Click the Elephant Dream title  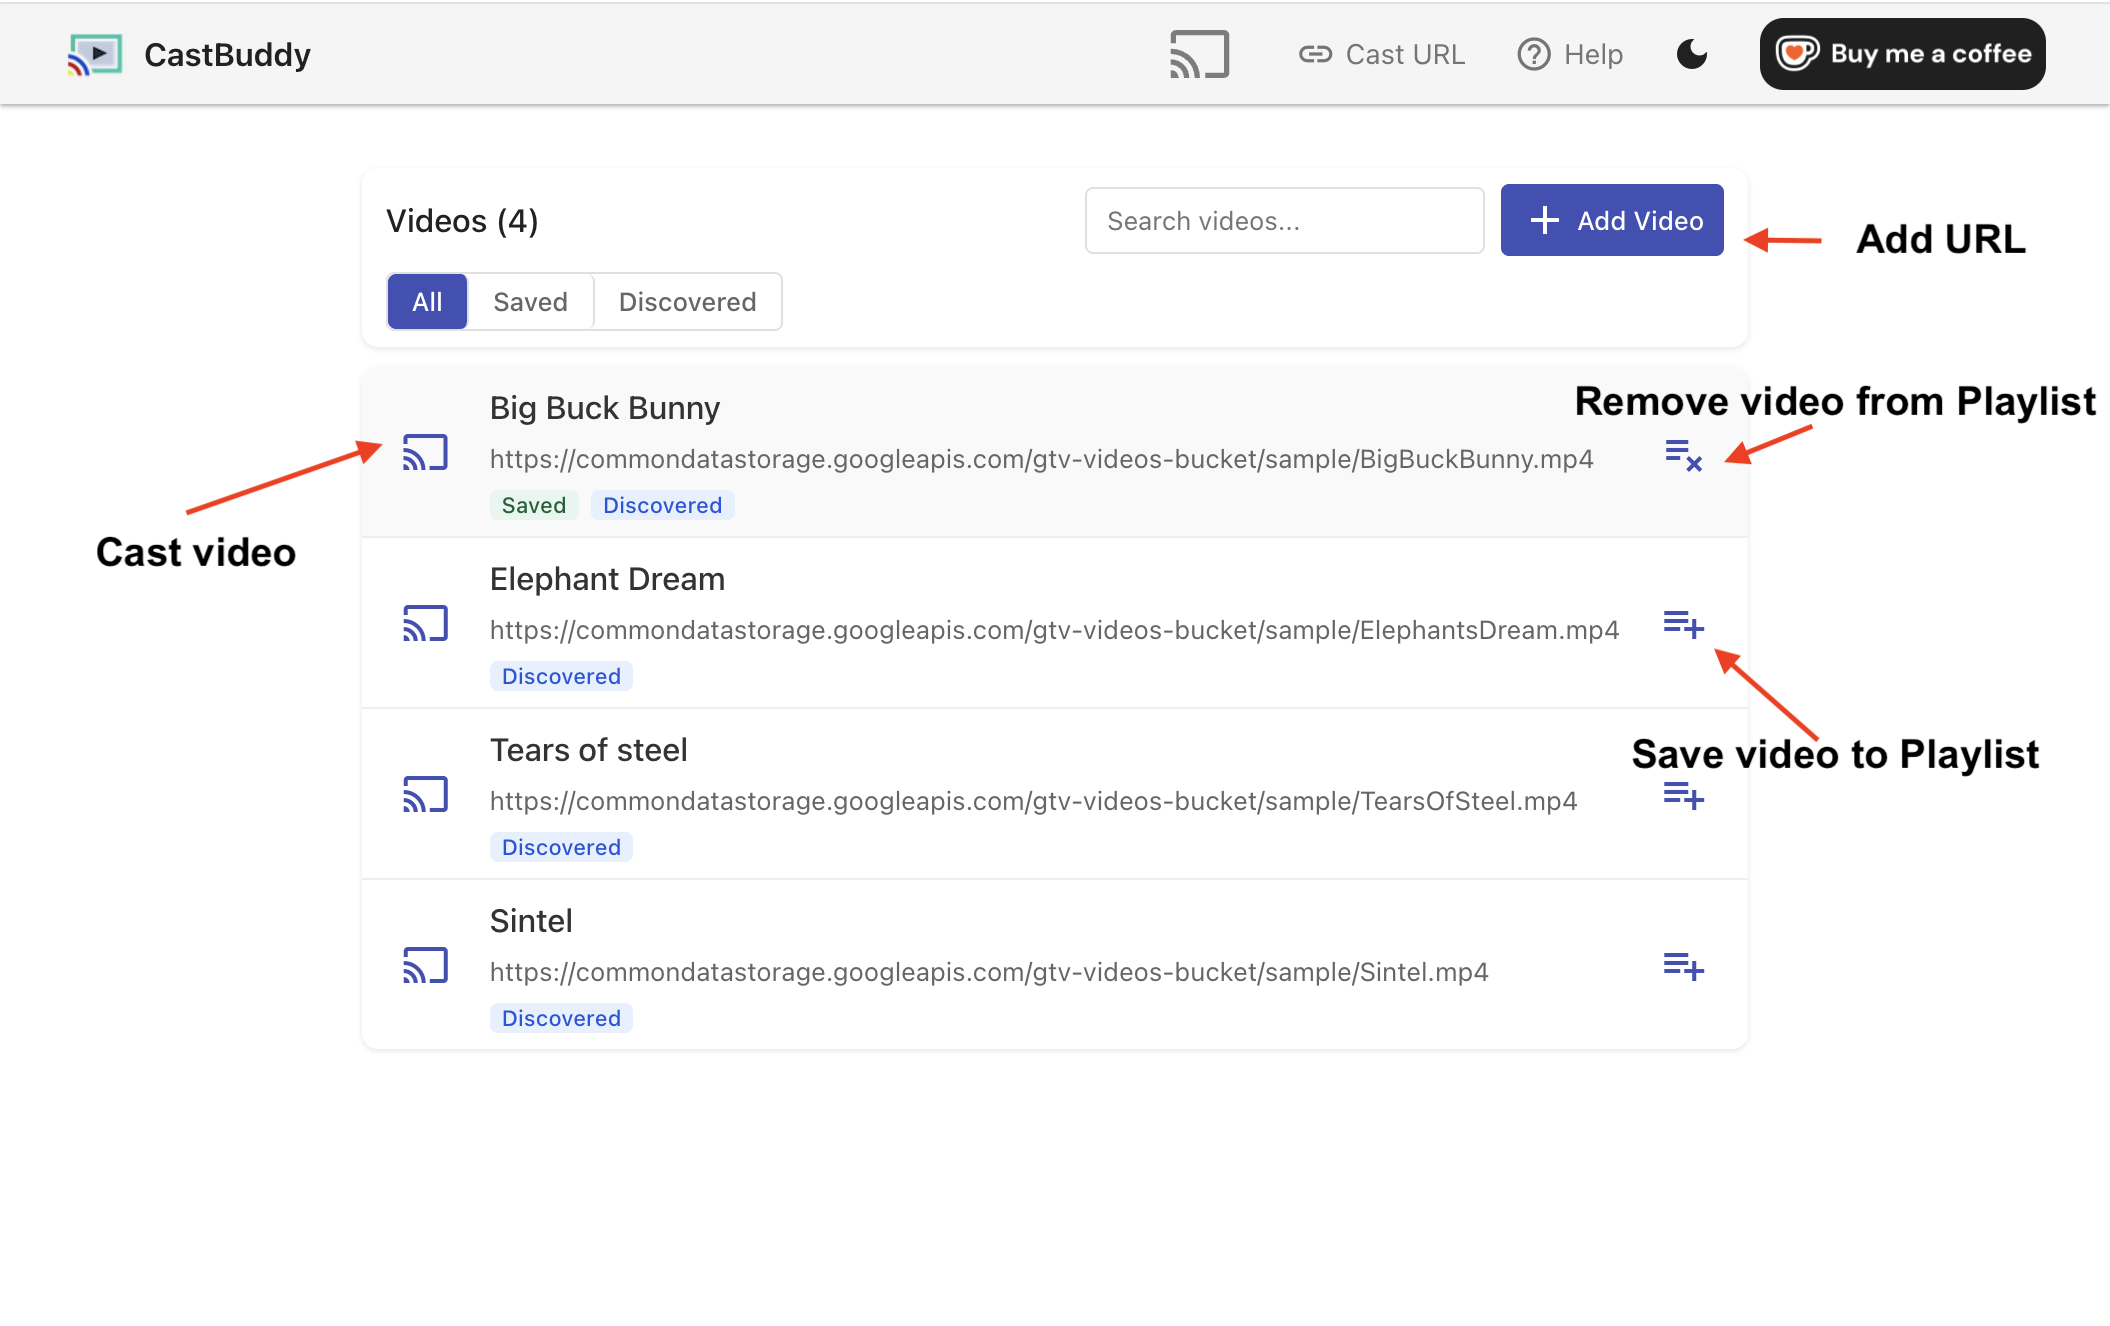point(607,579)
